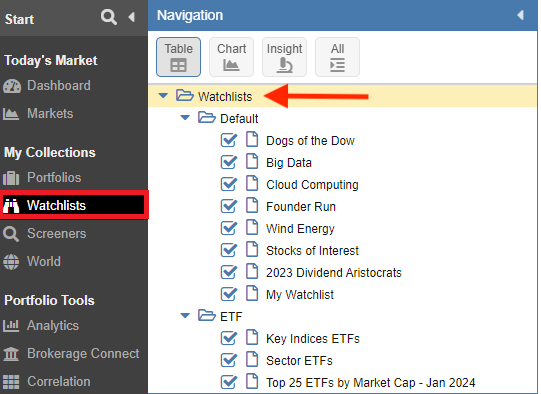This screenshot has height=394, width=541.
Task: Open the Sector ETFs watchlist
Action: point(299,361)
